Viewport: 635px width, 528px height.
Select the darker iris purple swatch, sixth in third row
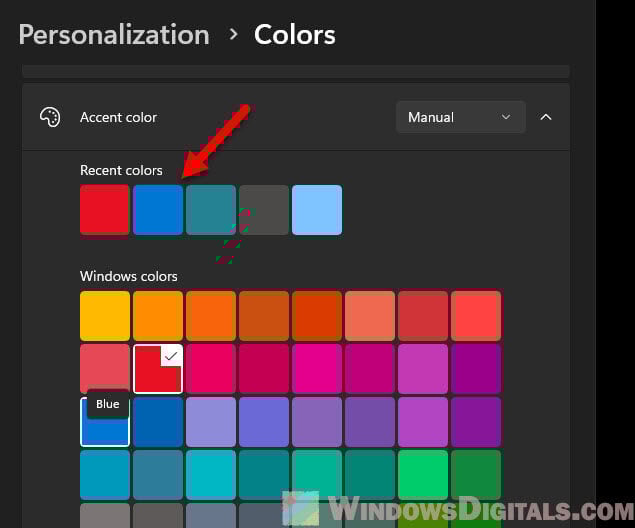pos(370,422)
